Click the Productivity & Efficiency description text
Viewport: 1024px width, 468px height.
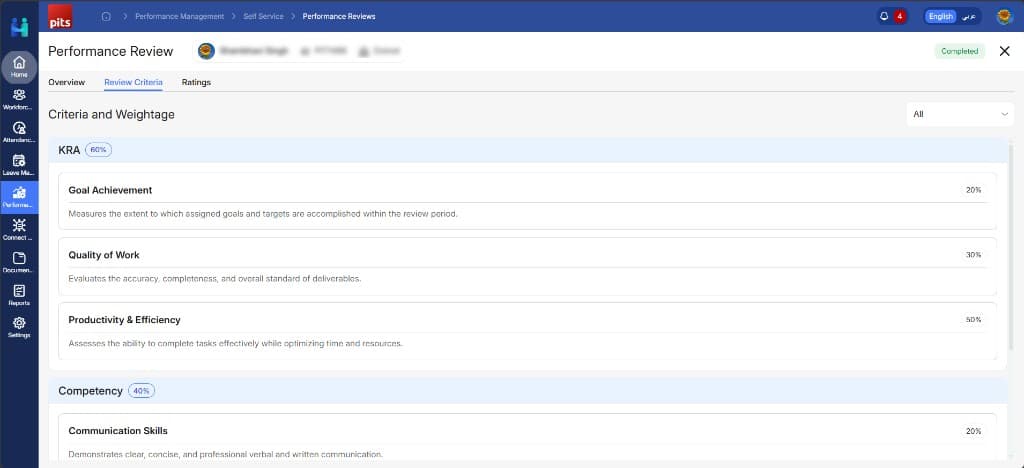point(235,343)
